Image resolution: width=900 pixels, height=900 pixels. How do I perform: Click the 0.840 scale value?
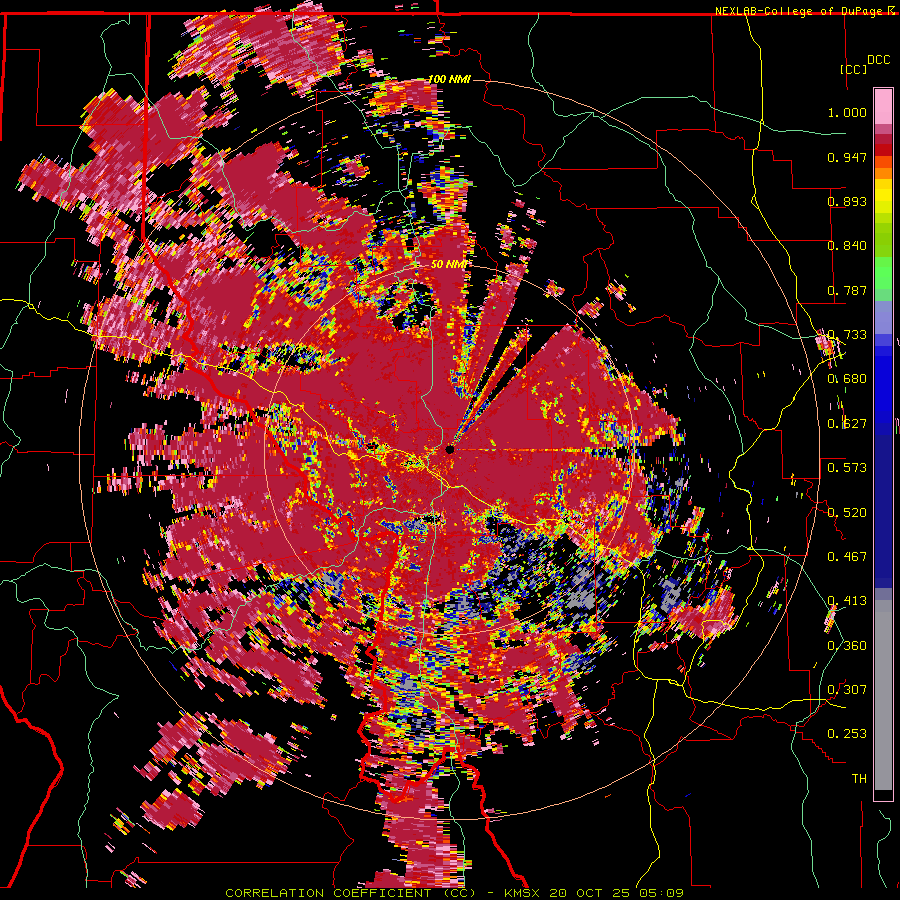847,246
